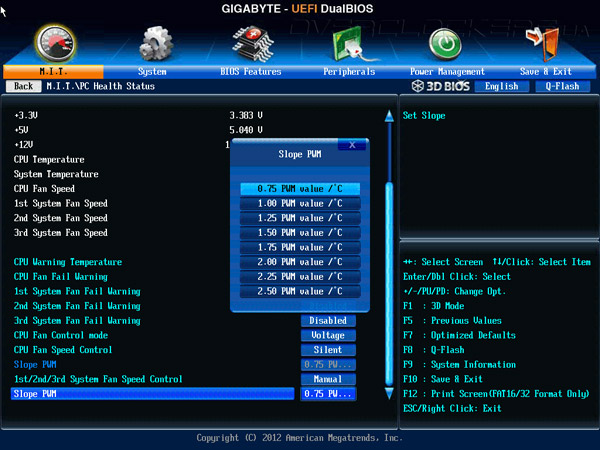This screenshot has height=450, width=600.
Task: Click the 1st System Fan Speed row
Action: click(60, 203)
